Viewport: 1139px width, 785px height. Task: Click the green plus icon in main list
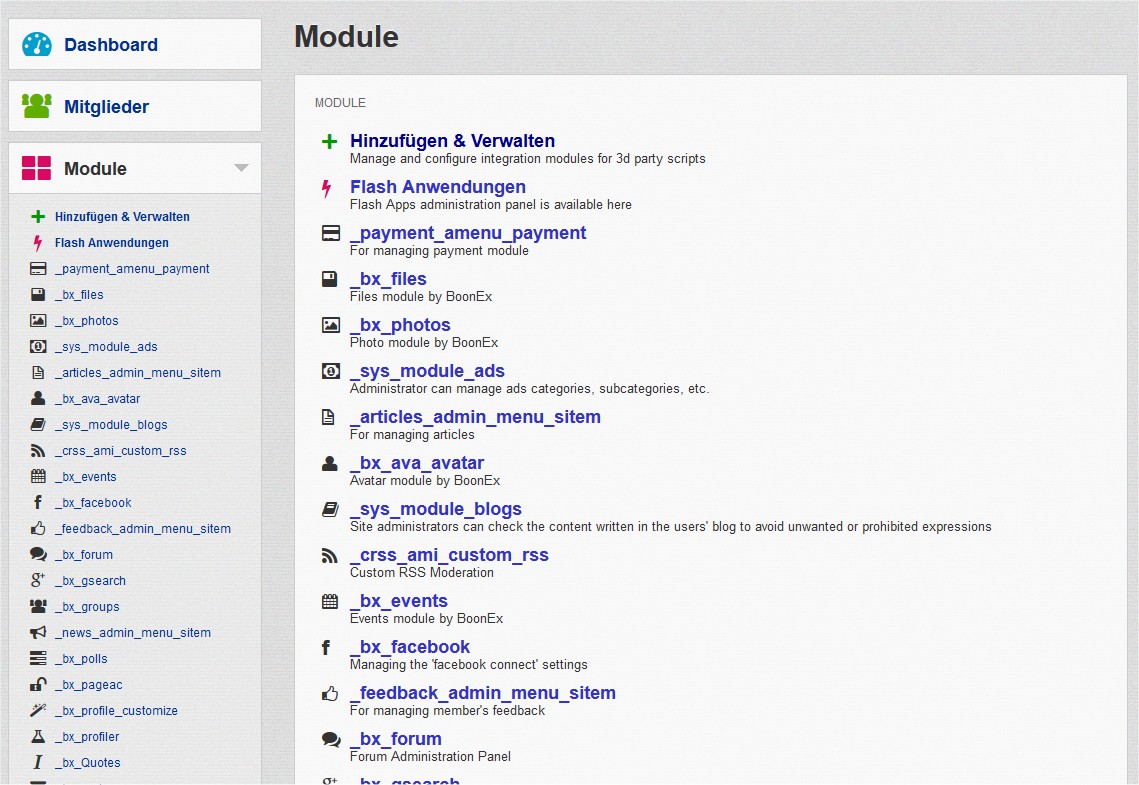click(329, 142)
